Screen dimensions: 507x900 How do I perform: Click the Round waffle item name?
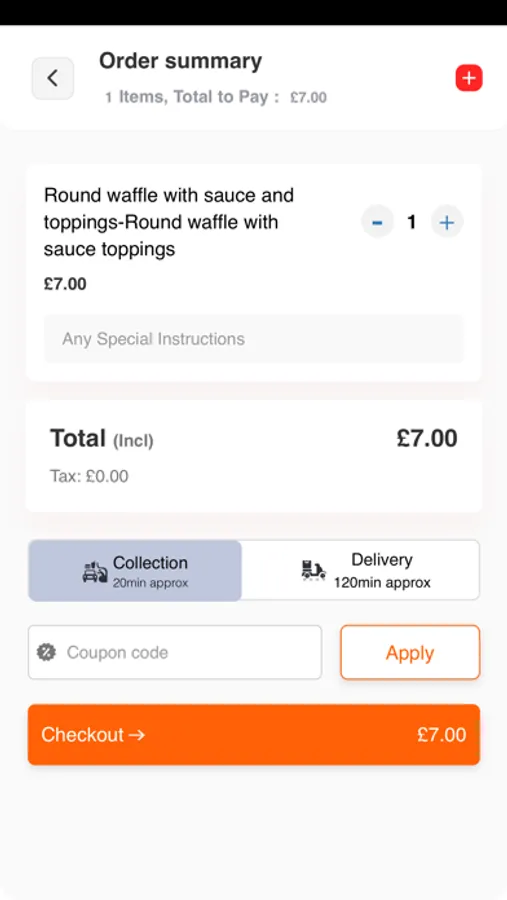(169, 222)
